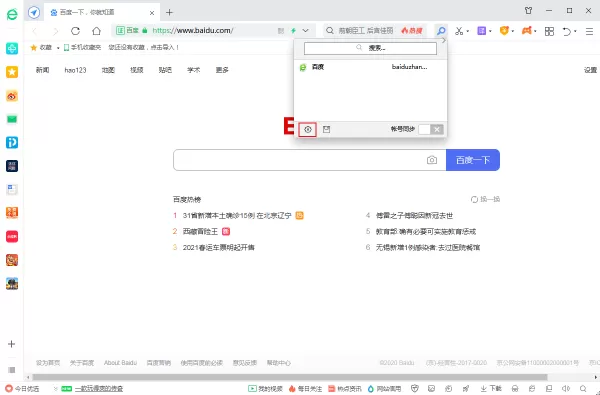
Task: Close the 百度一下 tab with its X
Action: pyautogui.click(x=152, y=13)
